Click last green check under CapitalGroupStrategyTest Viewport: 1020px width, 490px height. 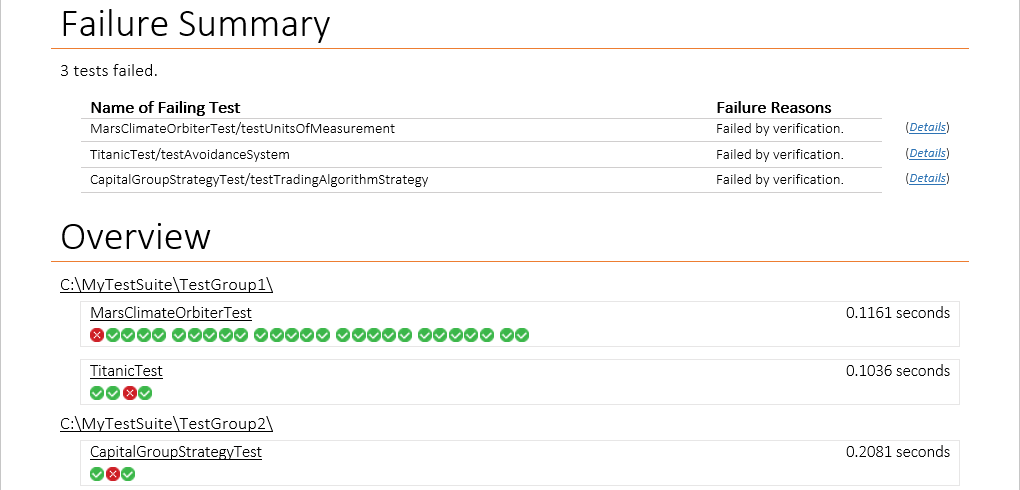tap(128, 474)
